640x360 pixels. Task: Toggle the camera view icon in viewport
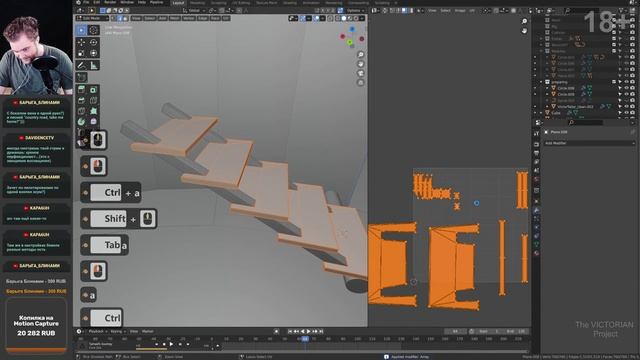(360, 73)
